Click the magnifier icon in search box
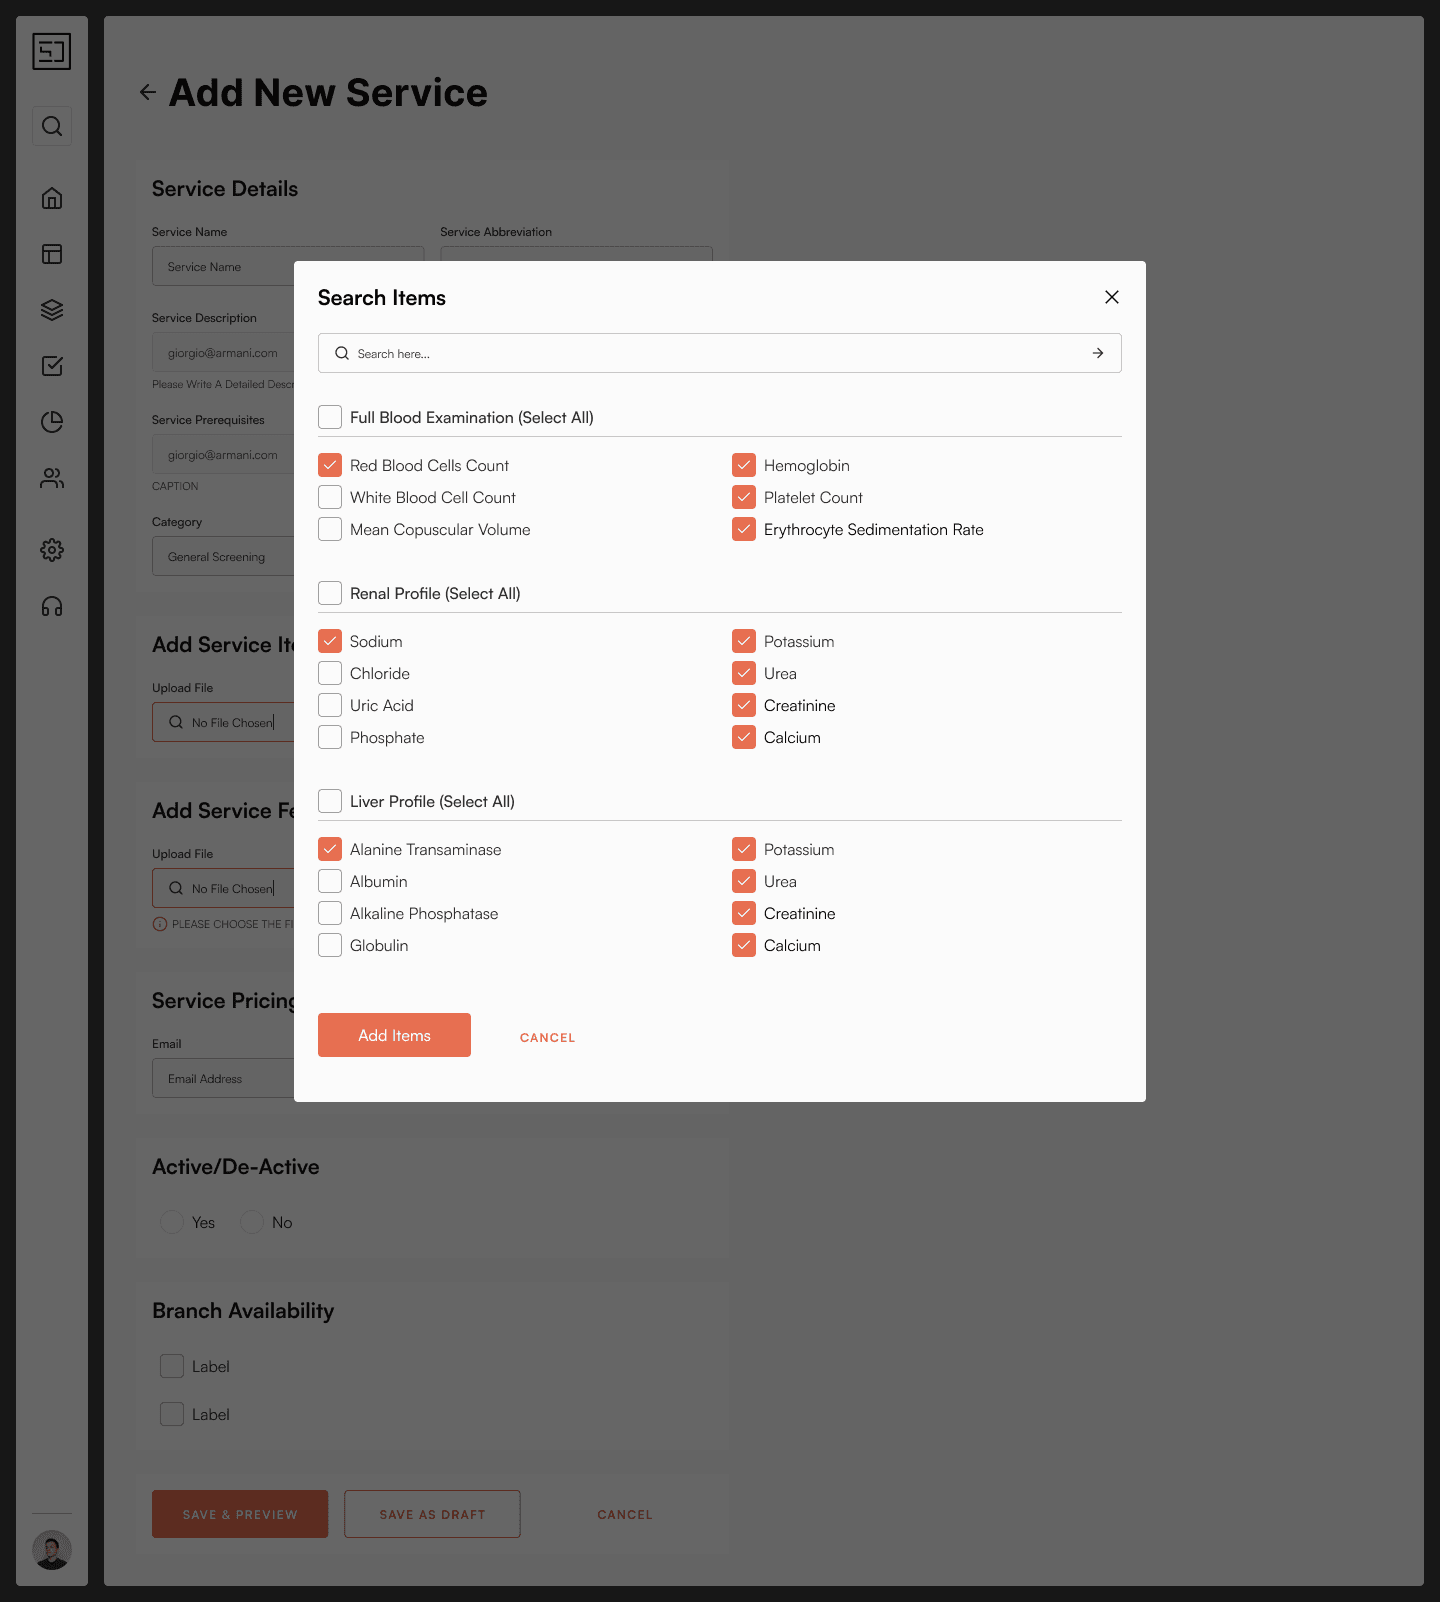This screenshot has height=1602, width=1440. pos(342,353)
